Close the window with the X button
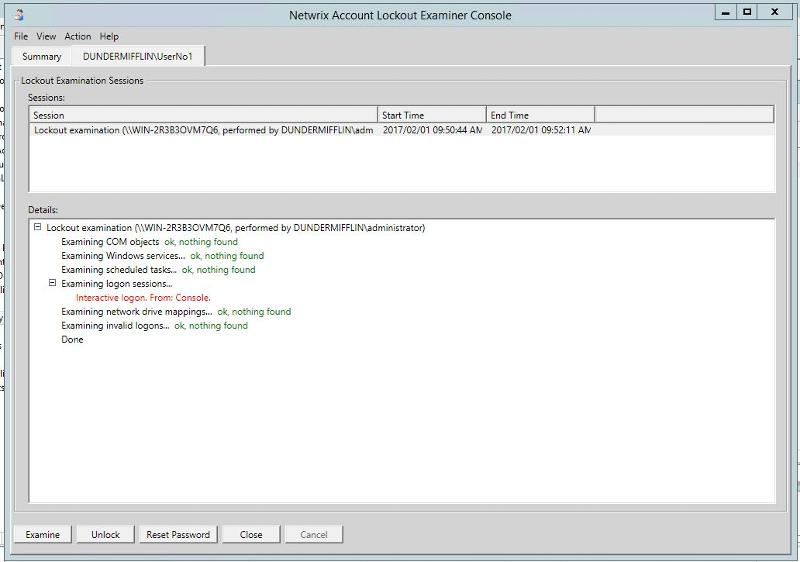 click(x=774, y=12)
